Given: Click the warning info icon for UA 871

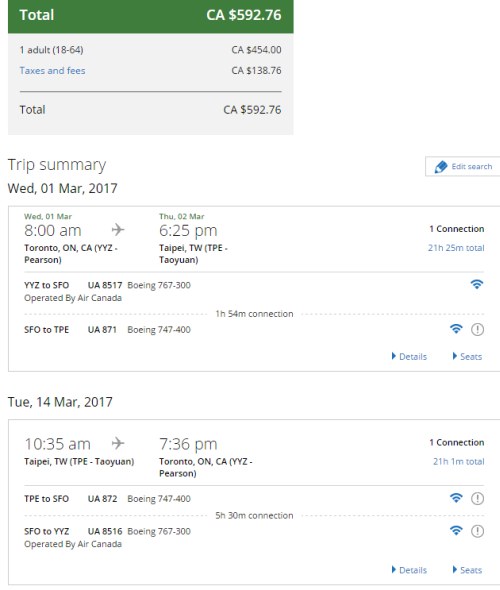Looking at the screenshot, I should pyautogui.click(x=477, y=330).
